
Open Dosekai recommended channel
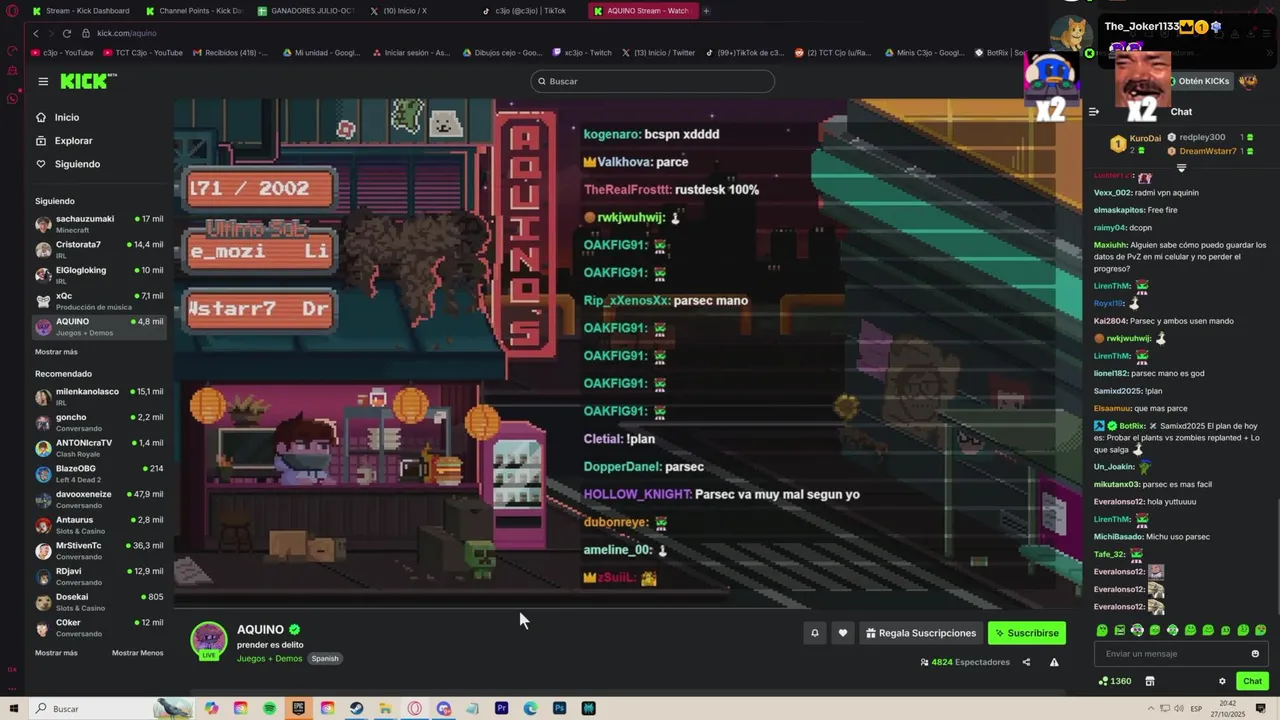tap(99, 602)
